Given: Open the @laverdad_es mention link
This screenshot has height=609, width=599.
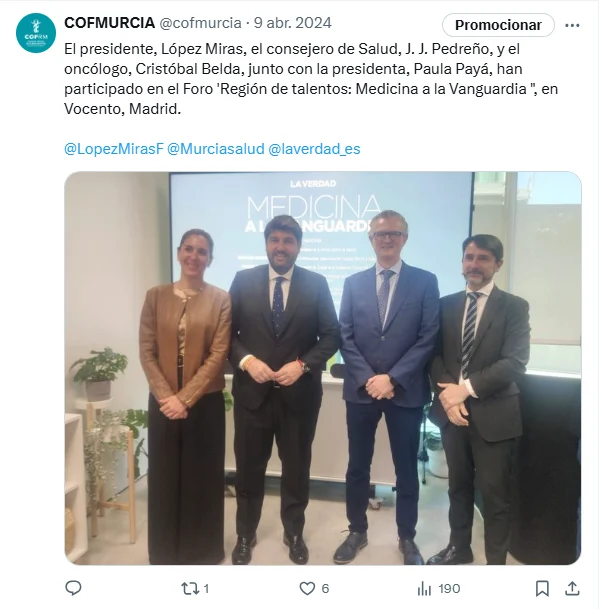Looking at the screenshot, I should (x=314, y=149).
